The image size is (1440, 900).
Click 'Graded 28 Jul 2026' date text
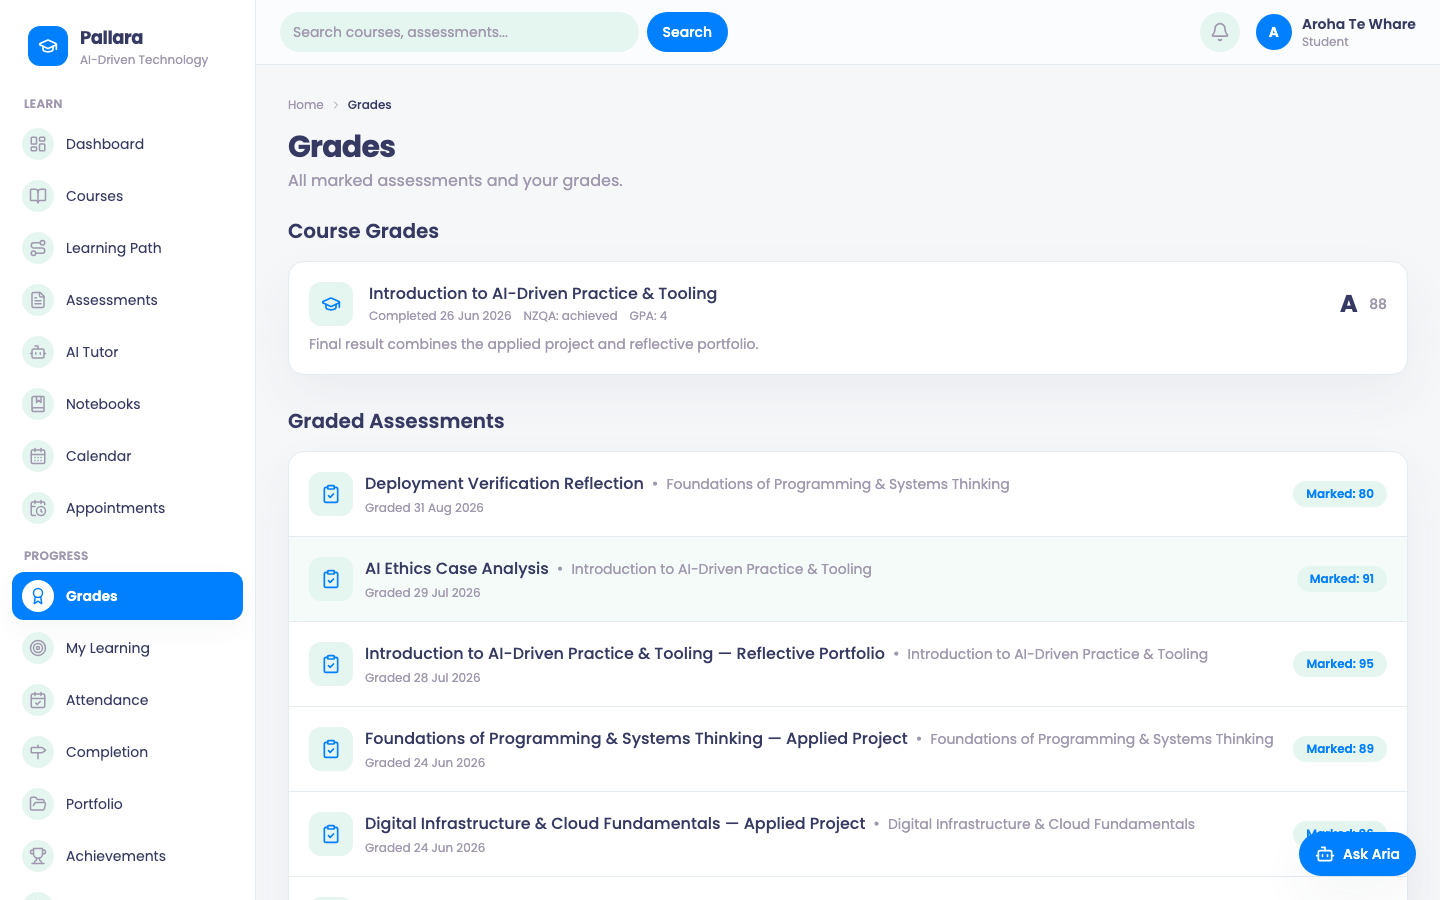tap(422, 678)
